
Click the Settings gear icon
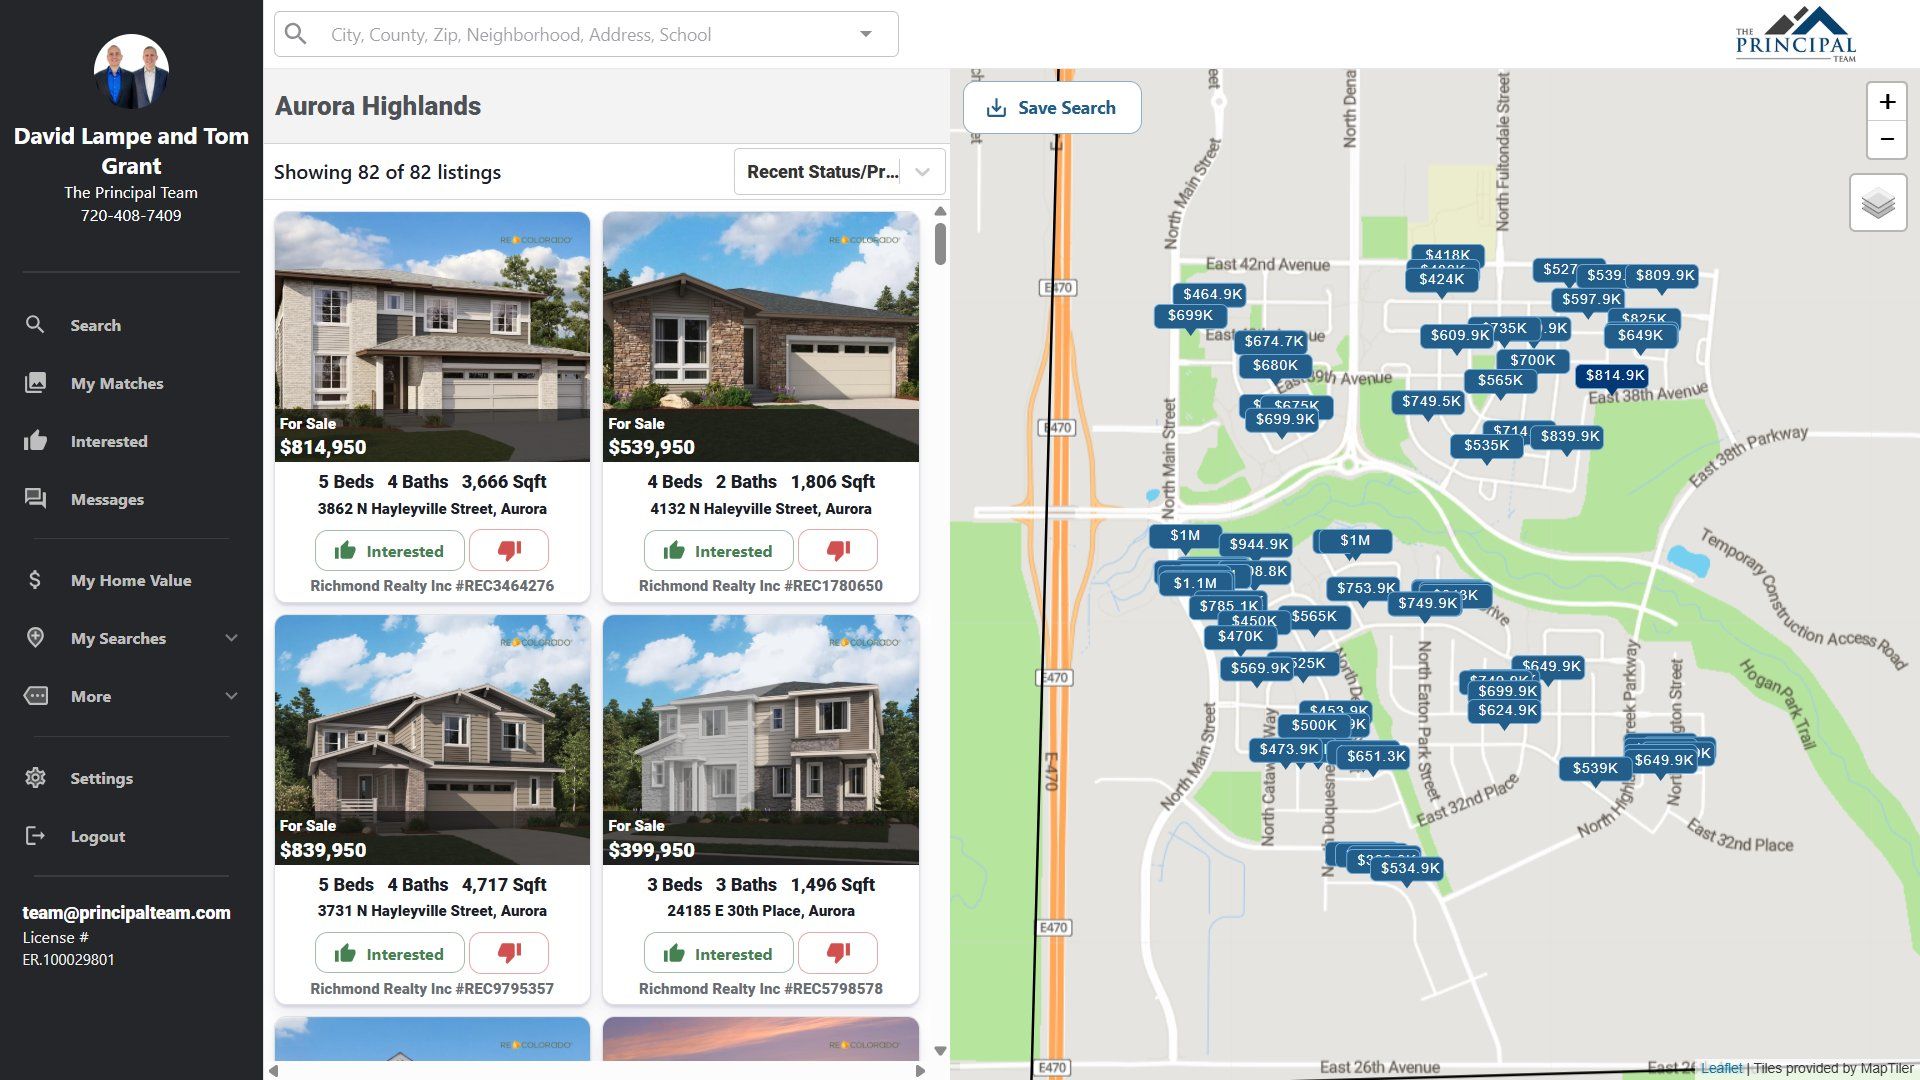[x=35, y=778]
